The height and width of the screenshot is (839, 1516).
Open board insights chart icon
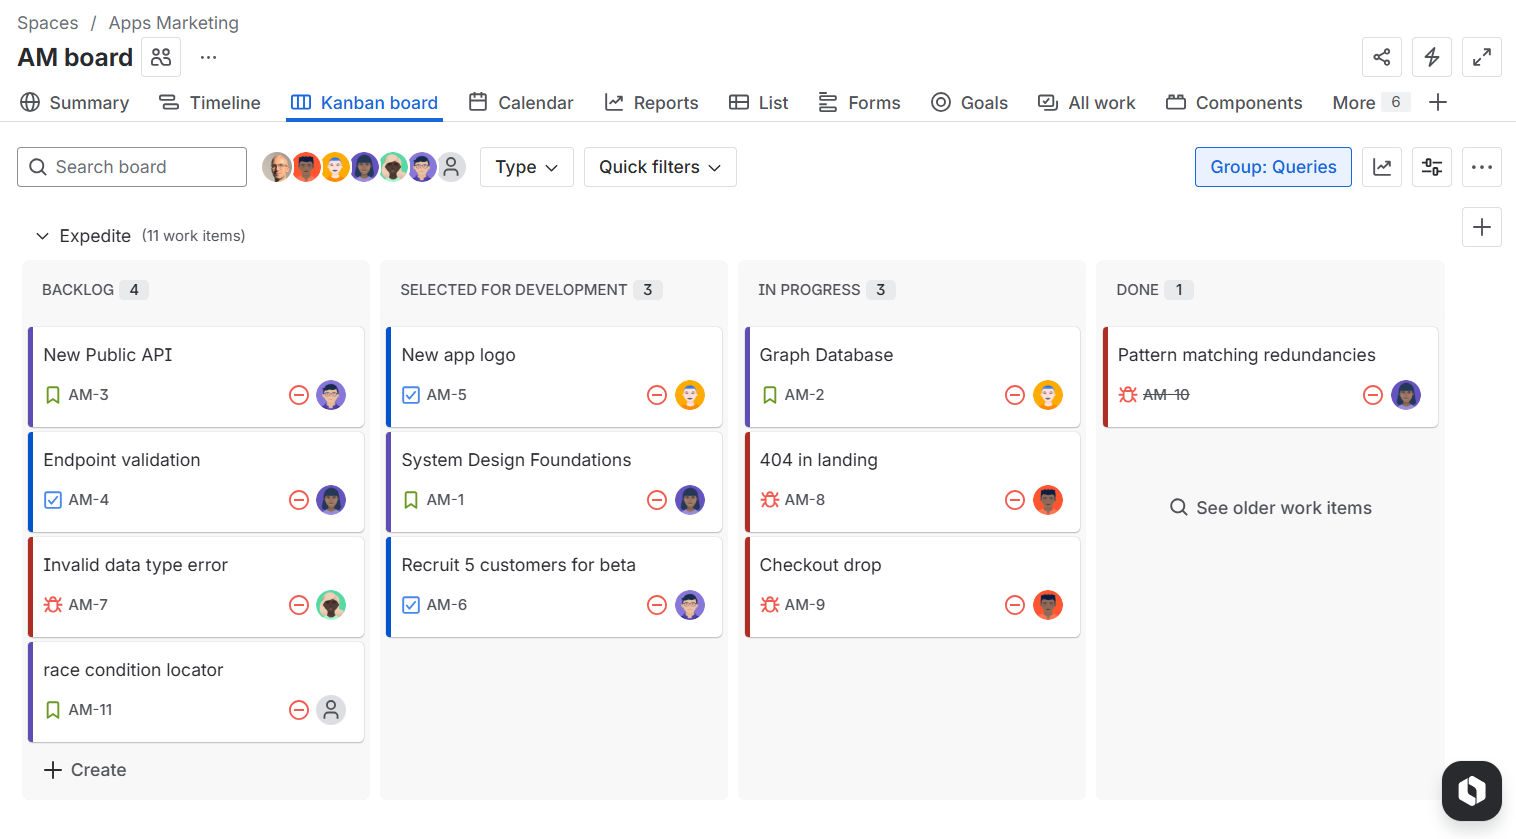1382,167
